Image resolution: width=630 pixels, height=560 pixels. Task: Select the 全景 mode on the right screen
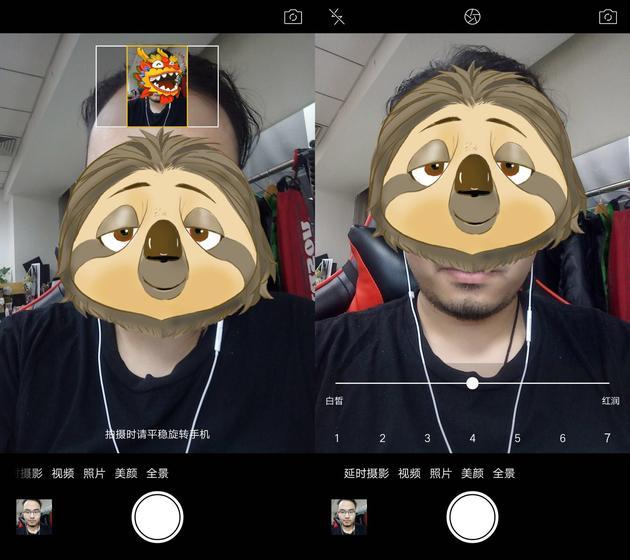504,473
